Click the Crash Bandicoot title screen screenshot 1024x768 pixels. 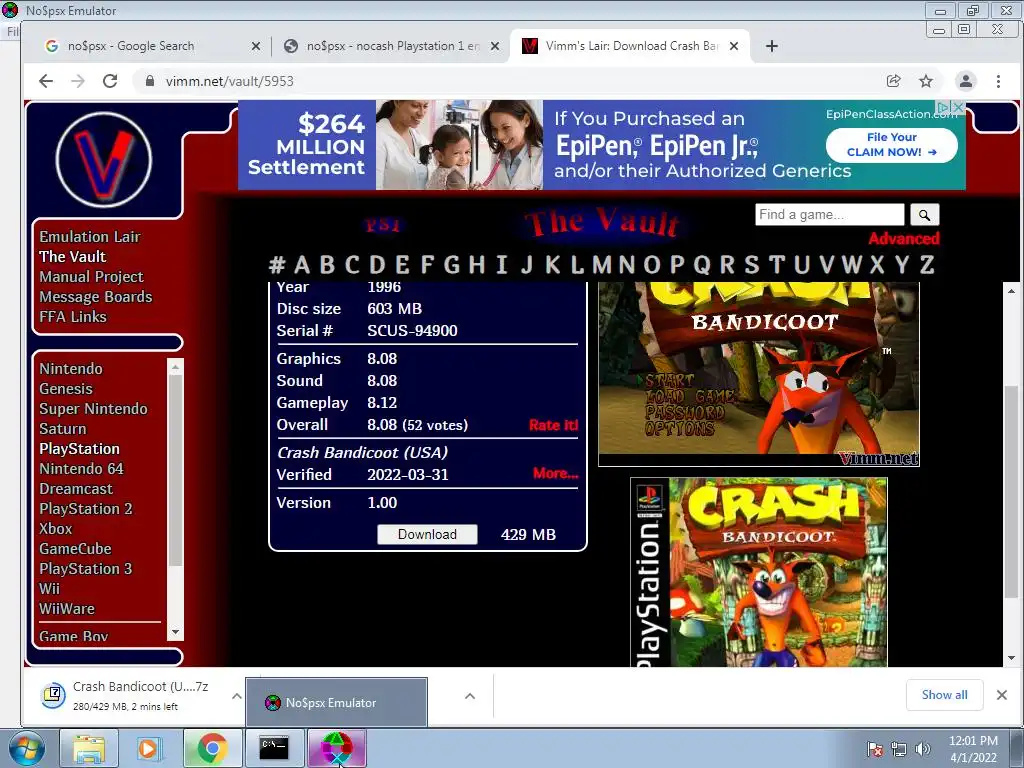click(x=759, y=374)
